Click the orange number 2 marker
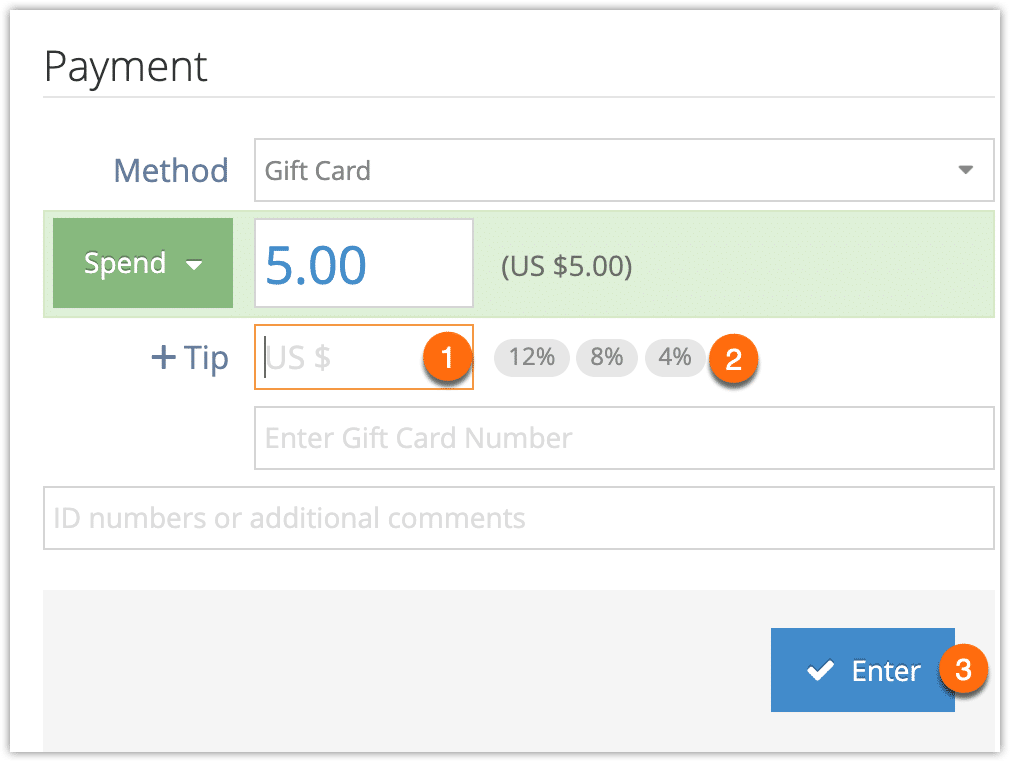This screenshot has width=1012, height=762. (733, 359)
